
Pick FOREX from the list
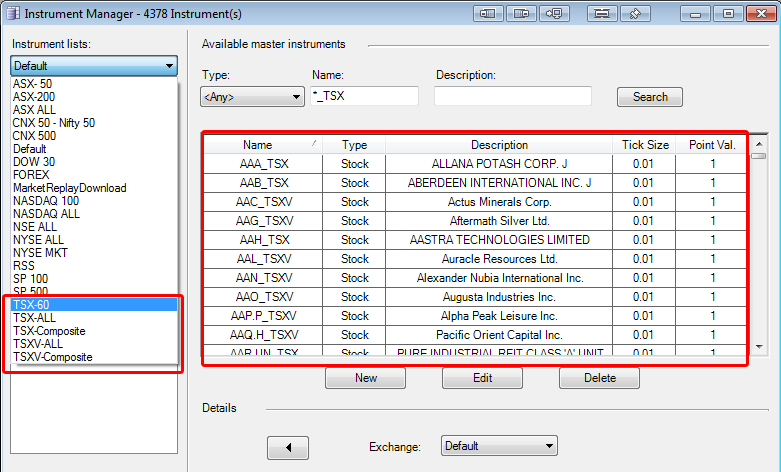[x=94, y=175]
